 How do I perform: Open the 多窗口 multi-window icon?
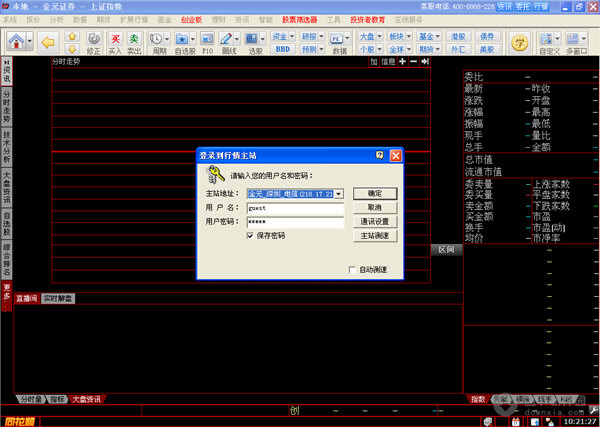[x=572, y=39]
